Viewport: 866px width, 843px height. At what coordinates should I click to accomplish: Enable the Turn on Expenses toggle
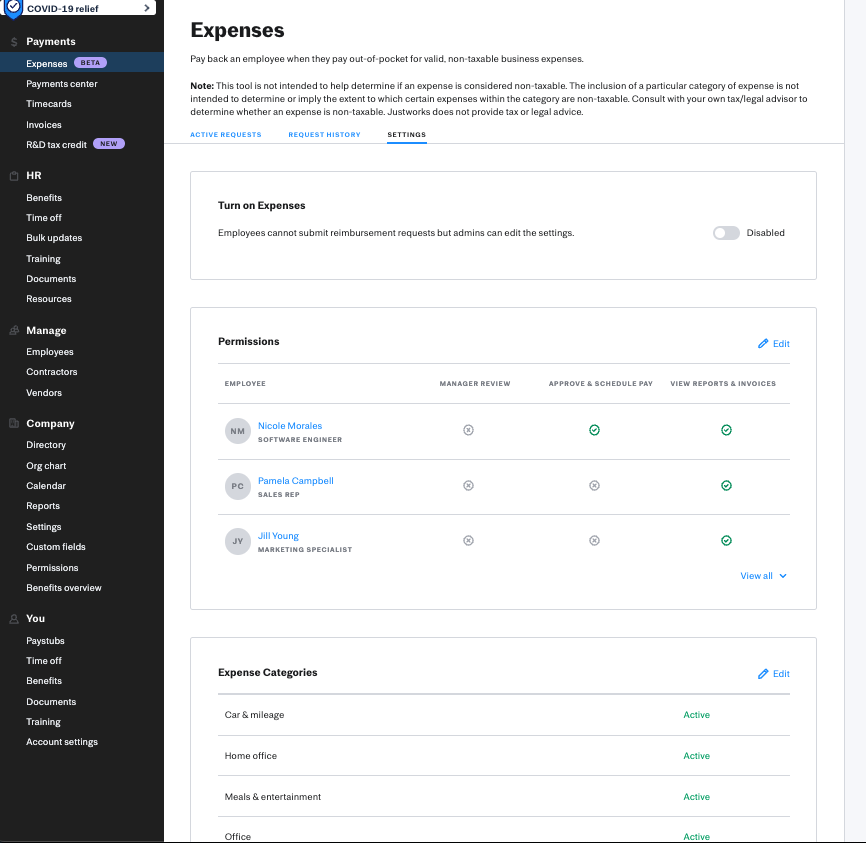coord(726,233)
